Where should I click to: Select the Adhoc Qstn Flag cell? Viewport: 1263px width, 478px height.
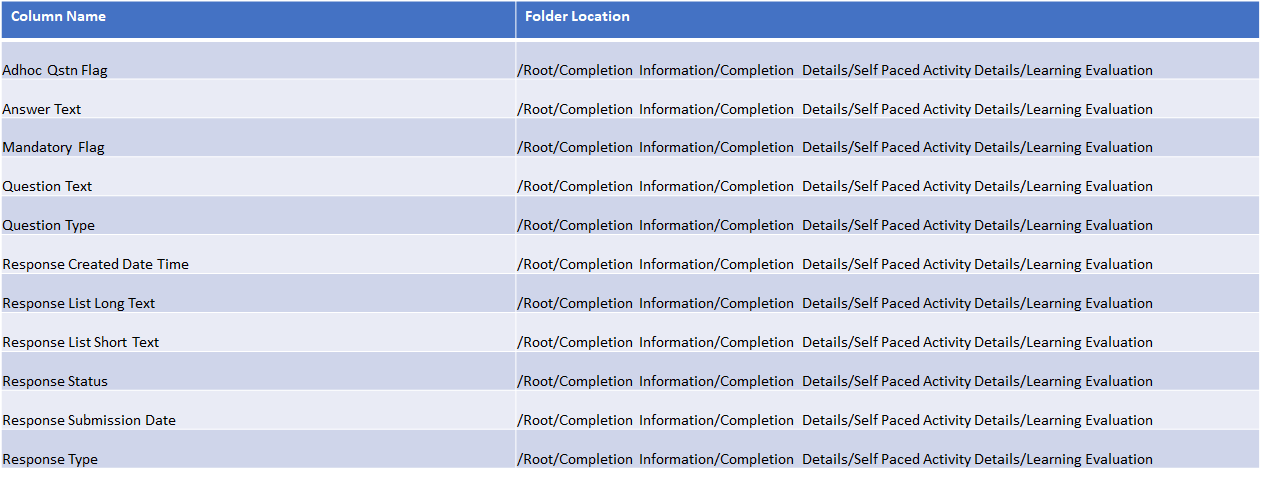tap(55, 70)
